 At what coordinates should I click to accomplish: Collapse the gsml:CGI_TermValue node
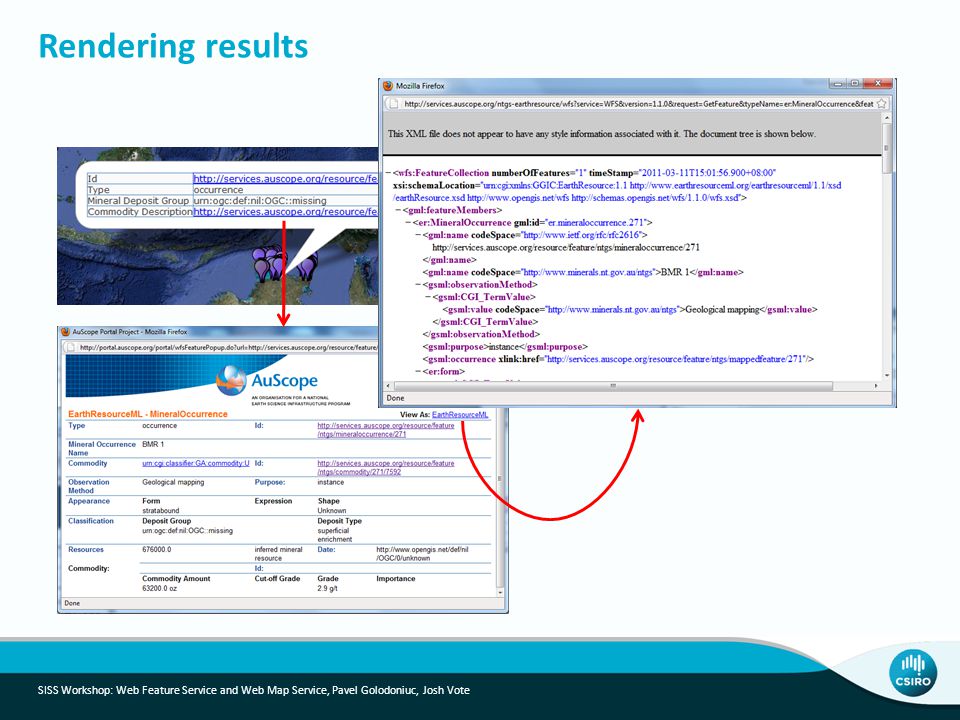tap(428, 297)
